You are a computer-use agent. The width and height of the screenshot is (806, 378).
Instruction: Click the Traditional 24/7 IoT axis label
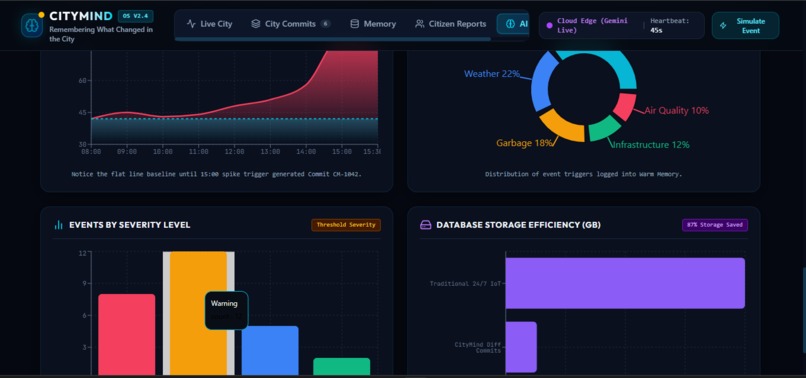pos(465,283)
